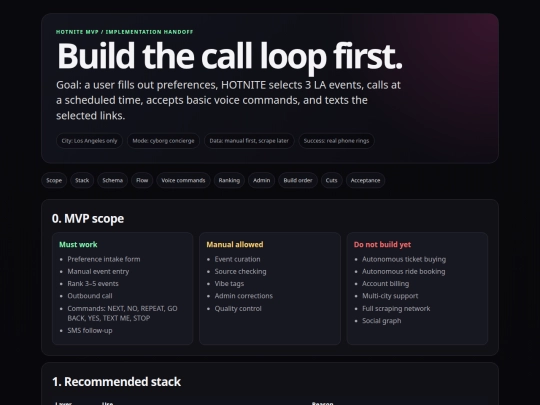Viewport: 540px width, 405px height.
Task: Click 'Autonomous ride booking' list item
Action: tap(404, 272)
